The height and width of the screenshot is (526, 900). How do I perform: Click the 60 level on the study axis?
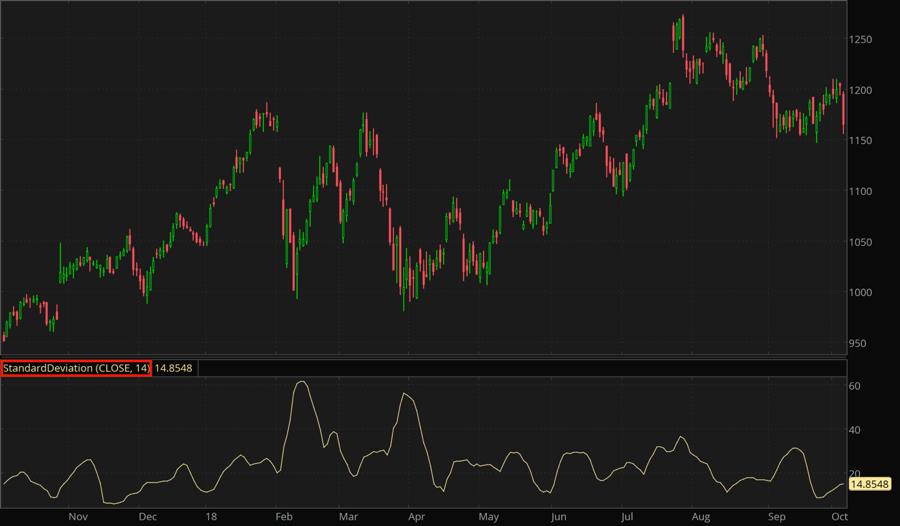pyautogui.click(x=856, y=386)
